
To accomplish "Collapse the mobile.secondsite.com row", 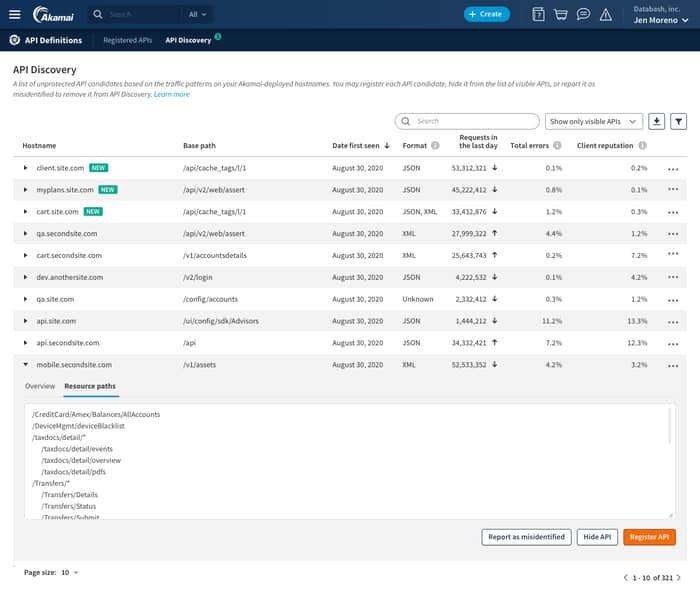I will 26,365.
